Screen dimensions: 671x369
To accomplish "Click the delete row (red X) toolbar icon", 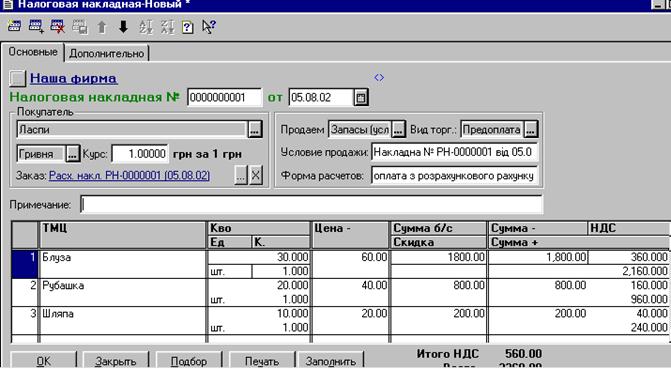I will [58, 27].
